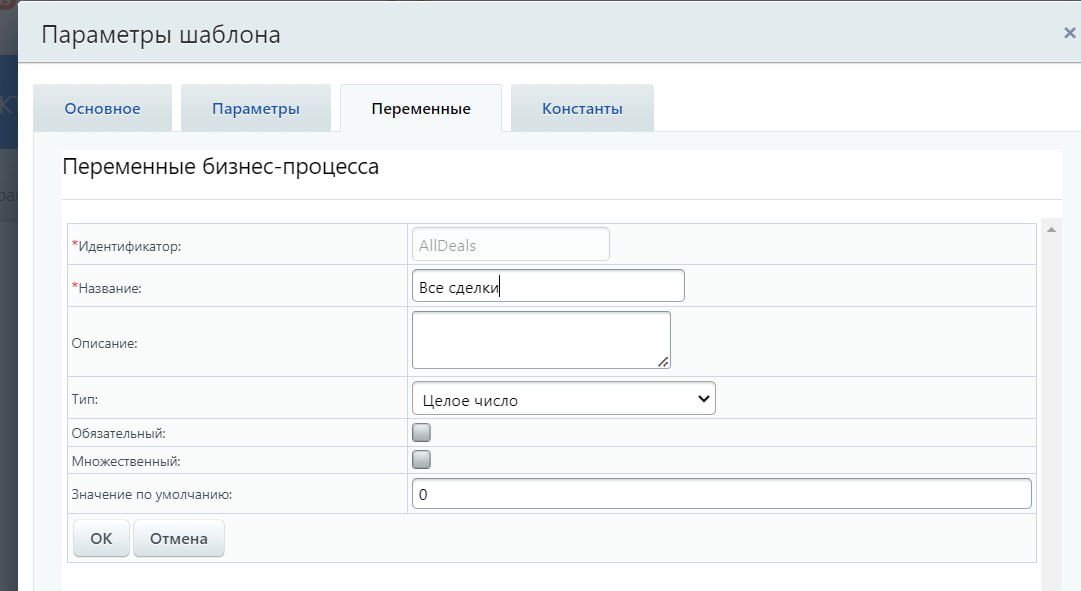
Task: Click the Значение по умолчанию label text
Action: 151,494
